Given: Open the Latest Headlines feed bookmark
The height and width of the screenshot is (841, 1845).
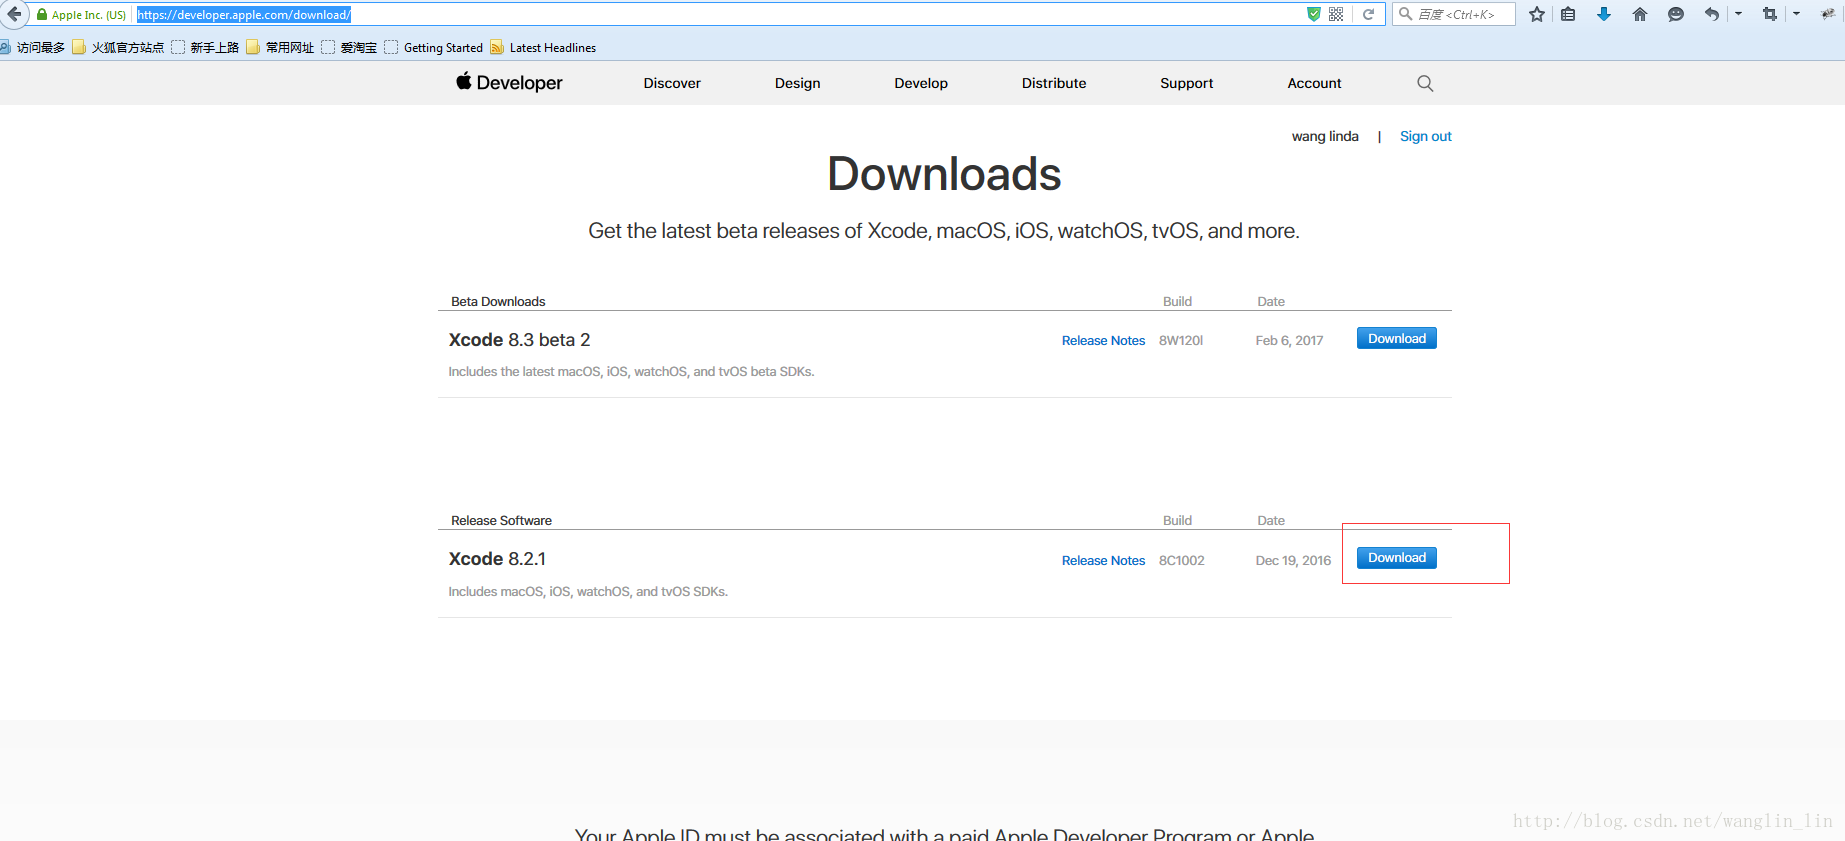Looking at the screenshot, I should [543, 47].
